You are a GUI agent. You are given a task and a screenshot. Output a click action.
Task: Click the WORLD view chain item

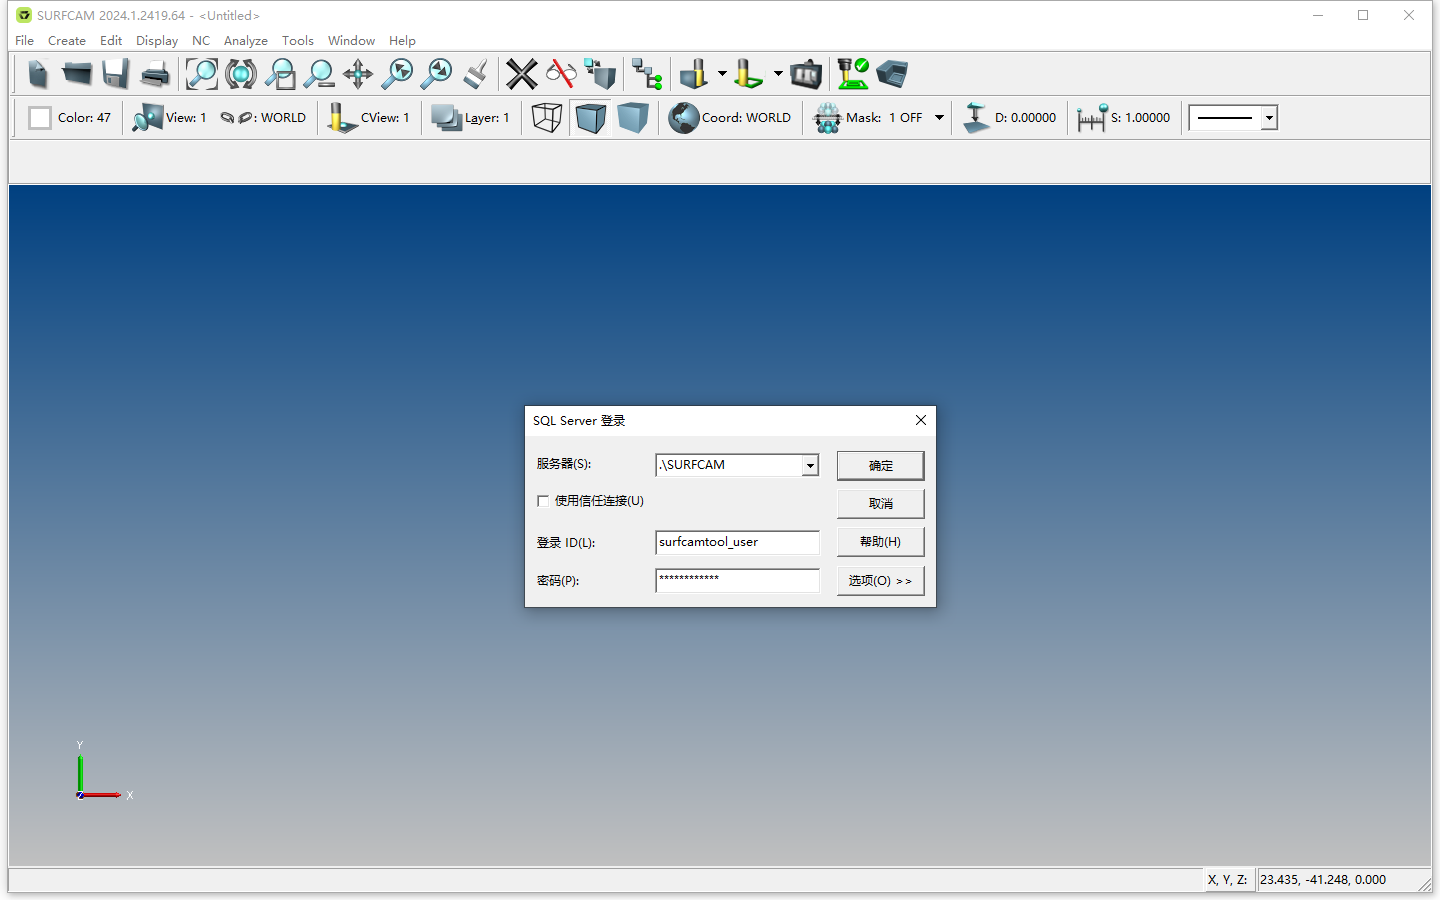click(263, 118)
